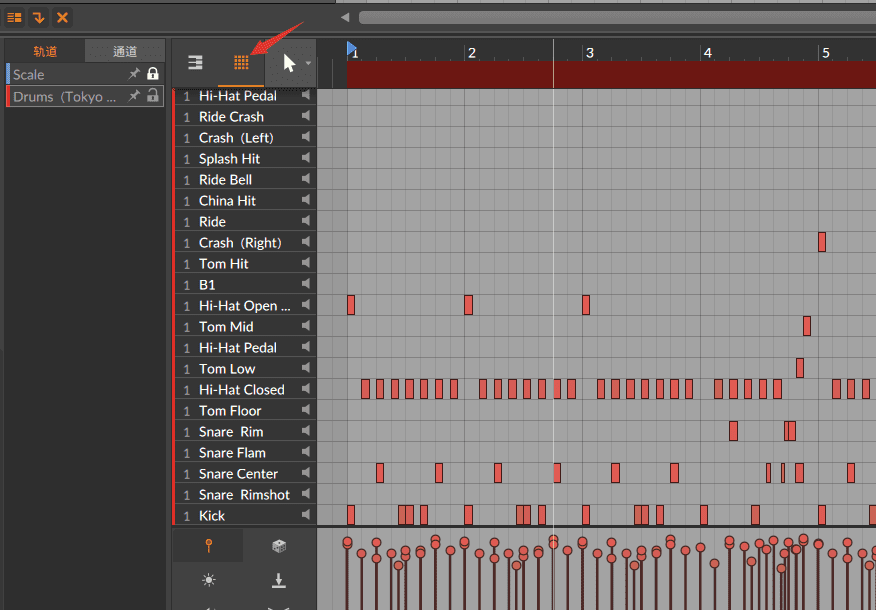Select the first Kick note at bar 1

pos(351,515)
